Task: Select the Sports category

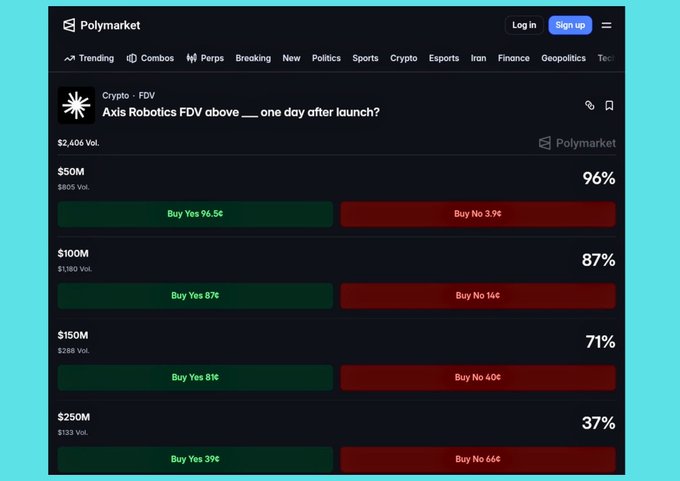Action: click(365, 58)
